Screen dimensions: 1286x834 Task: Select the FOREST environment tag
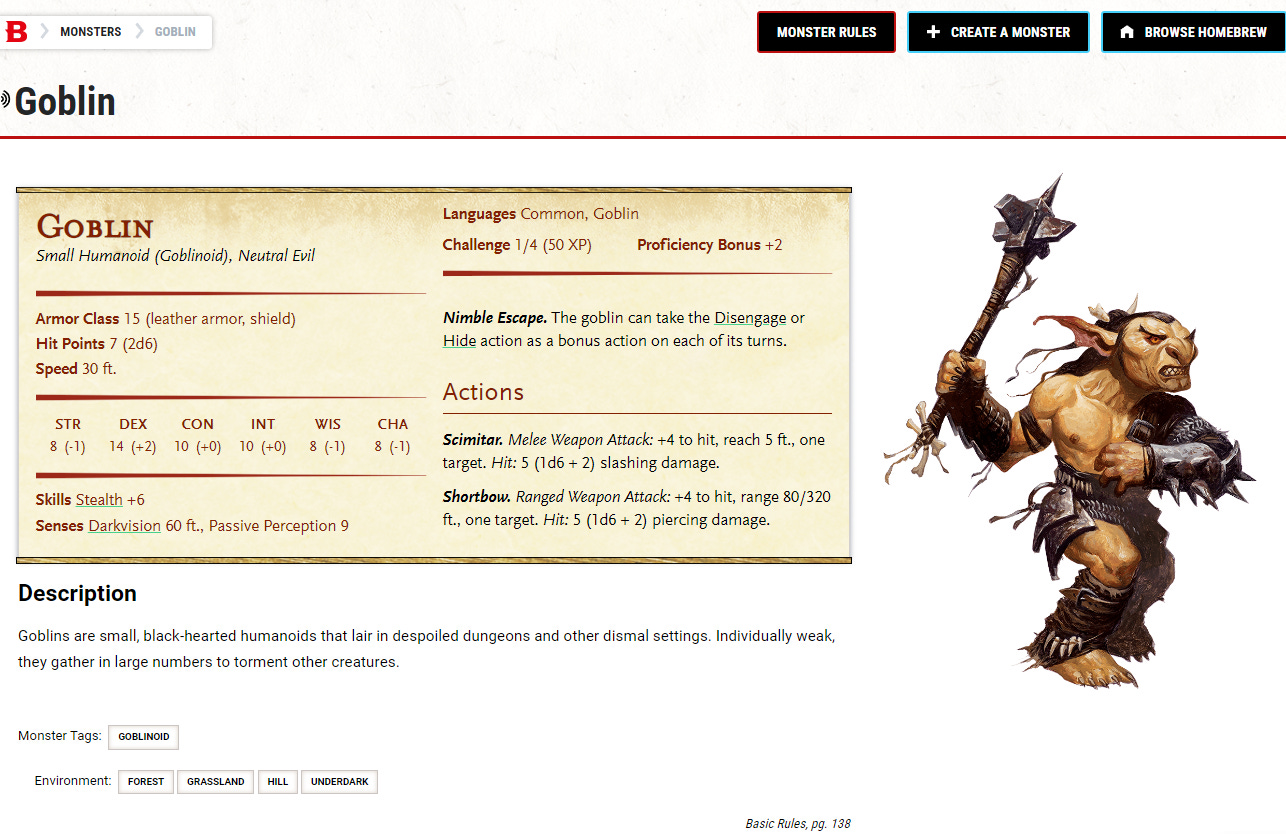pyautogui.click(x=145, y=782)
